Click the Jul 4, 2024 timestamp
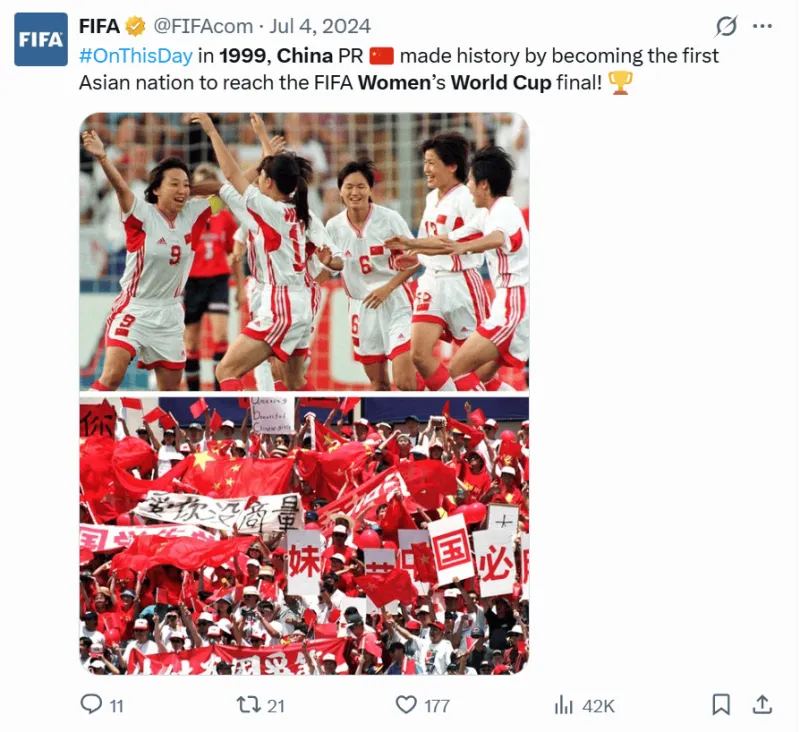 point(320,26)
